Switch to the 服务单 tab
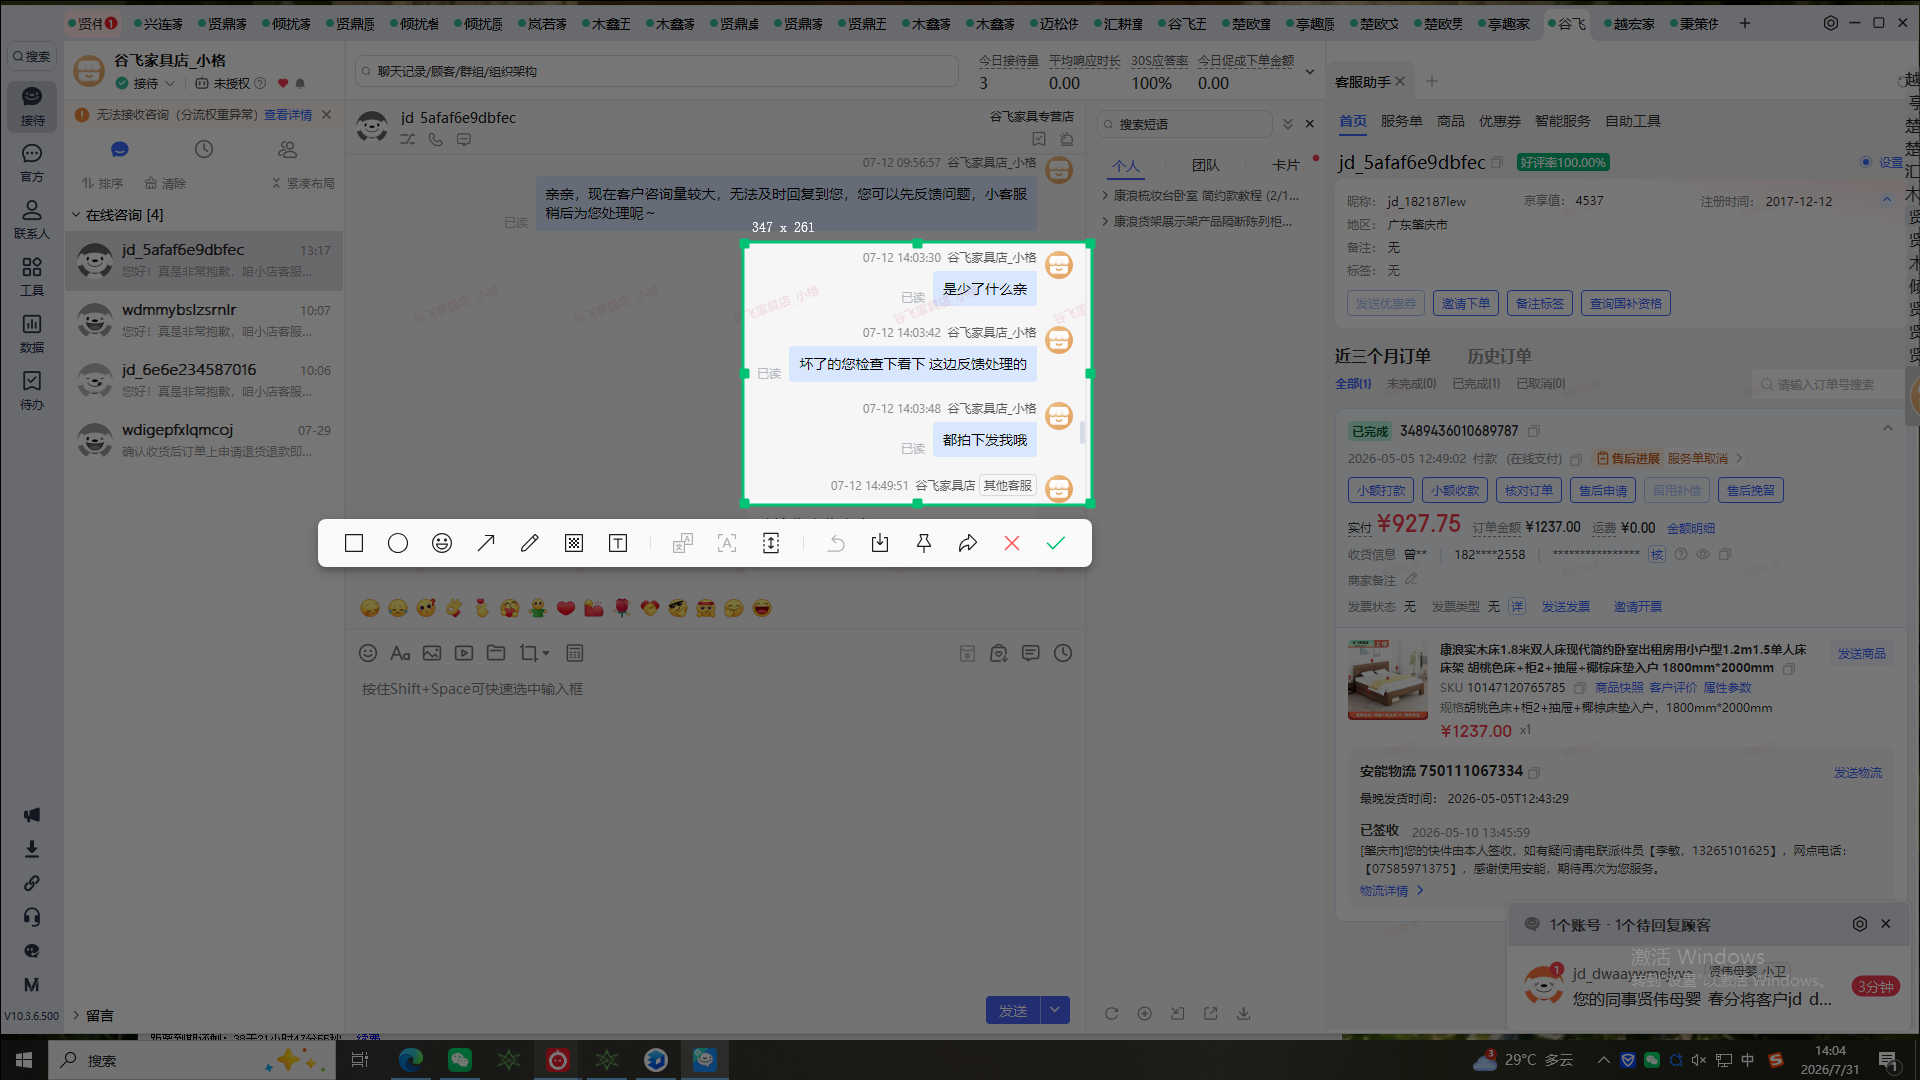 1401,121
